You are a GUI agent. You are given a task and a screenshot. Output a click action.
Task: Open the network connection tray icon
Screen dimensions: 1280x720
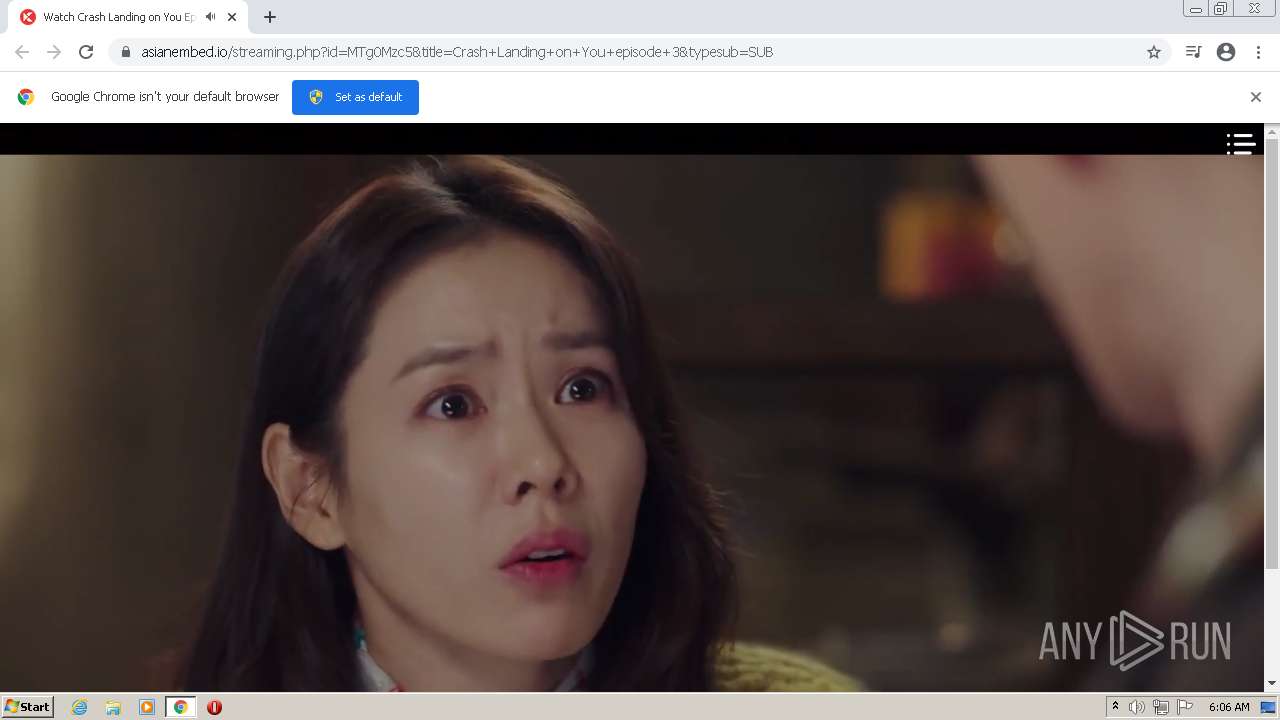1161,707
